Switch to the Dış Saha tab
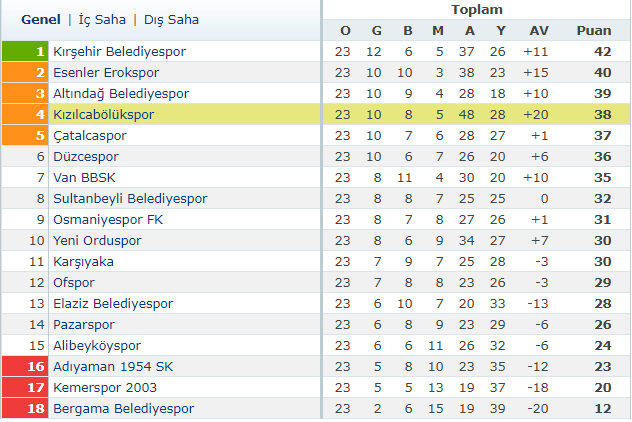Screen dimensions: 632x422 pyautogui.click(x=171, y=19)
